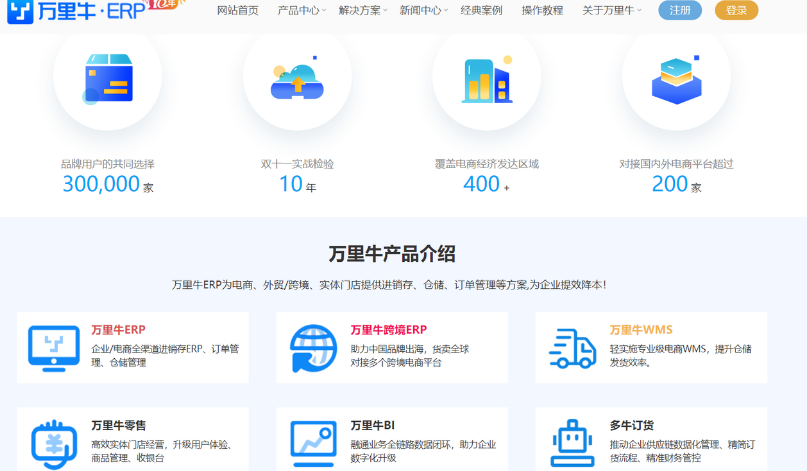Viewport: 807px width, 471px height.
Task: Click the 推动企业供应链数据化管理 description
Action: 682,451
